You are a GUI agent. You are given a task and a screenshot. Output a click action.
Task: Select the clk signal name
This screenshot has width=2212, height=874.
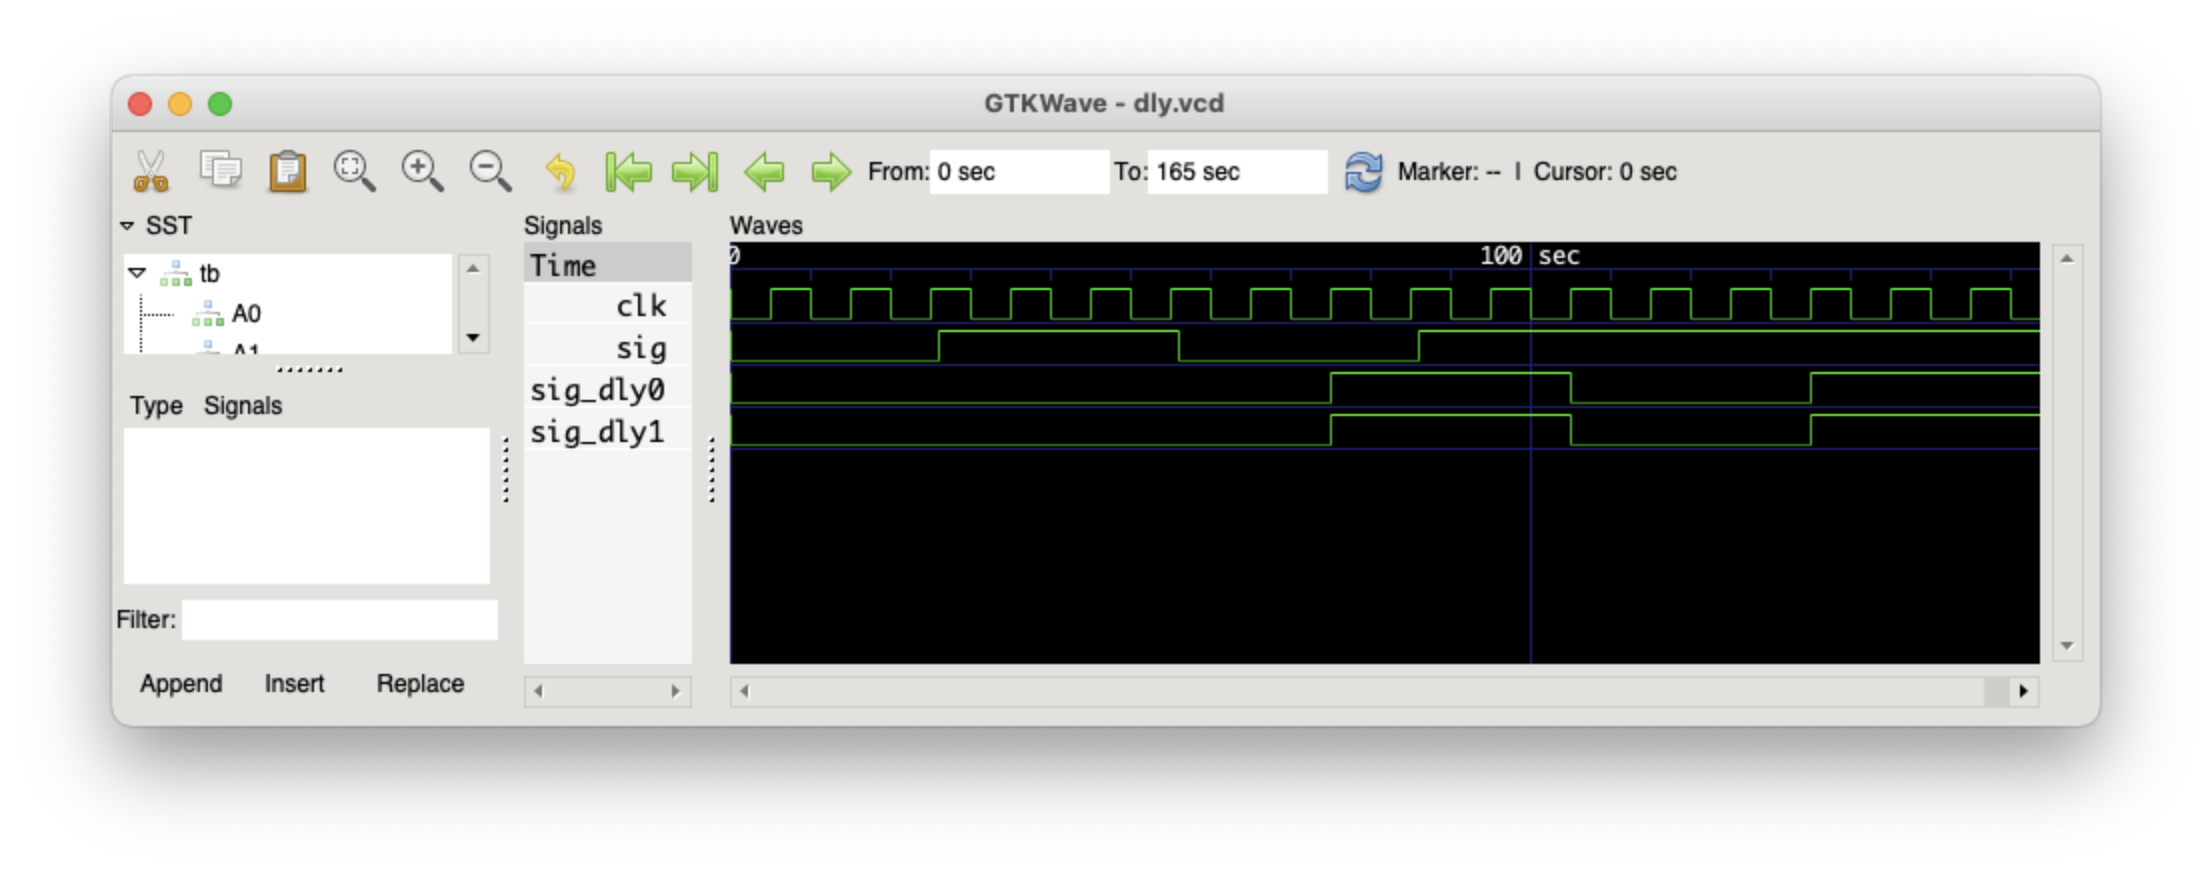[641, 306]
